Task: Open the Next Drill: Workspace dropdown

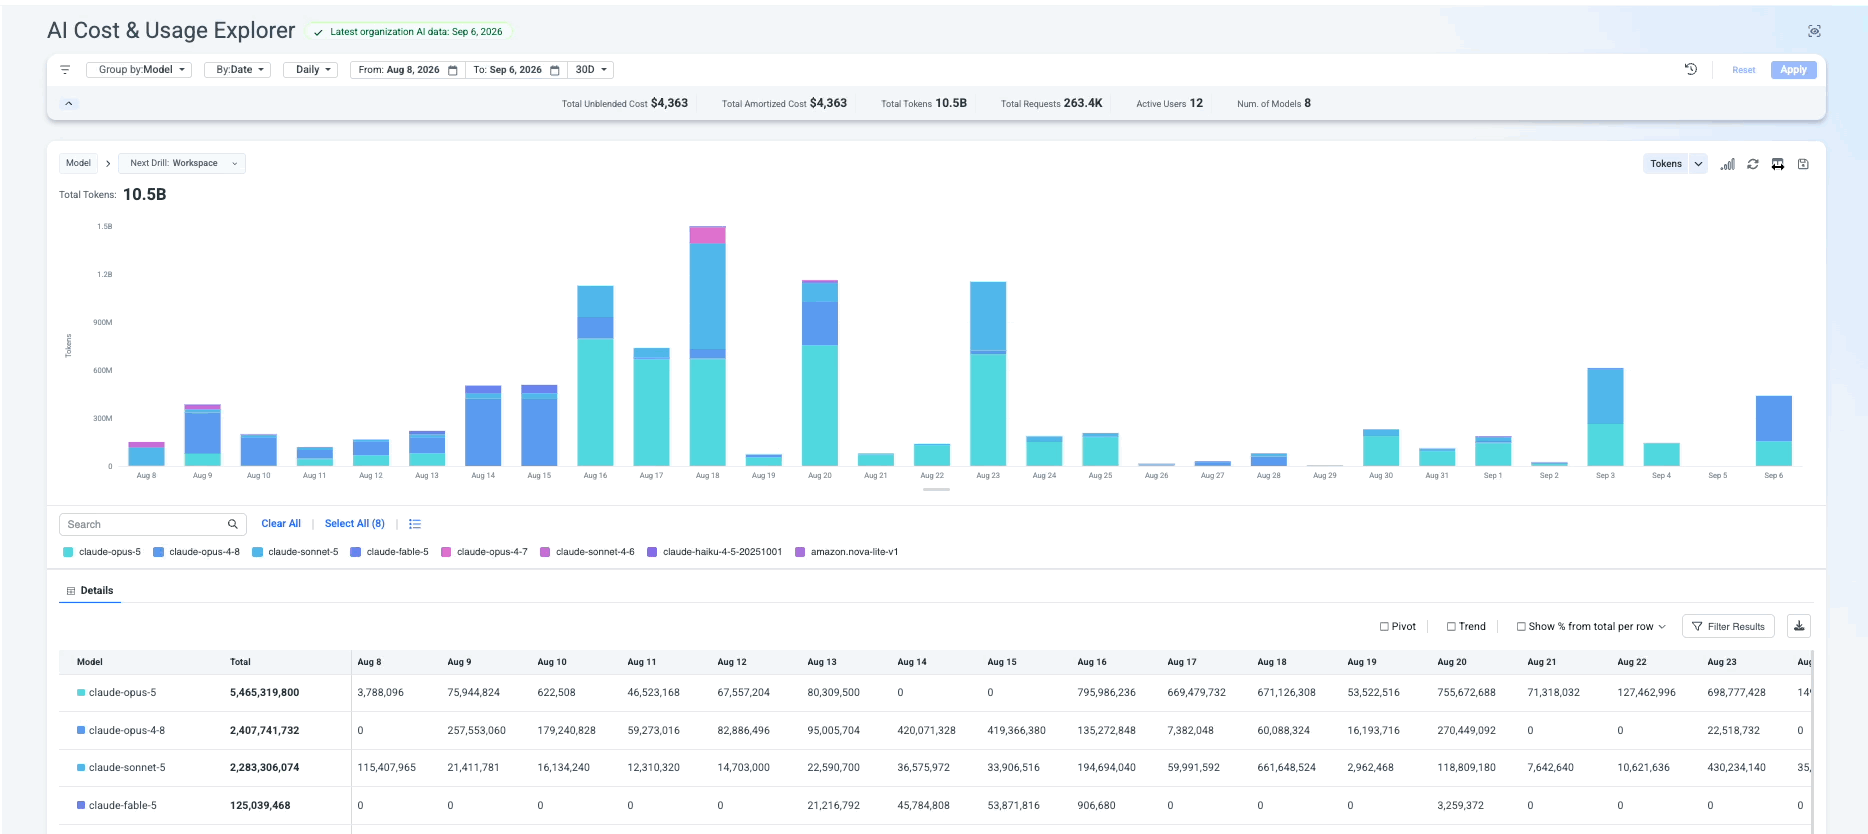Action: [x=182, y=163]
